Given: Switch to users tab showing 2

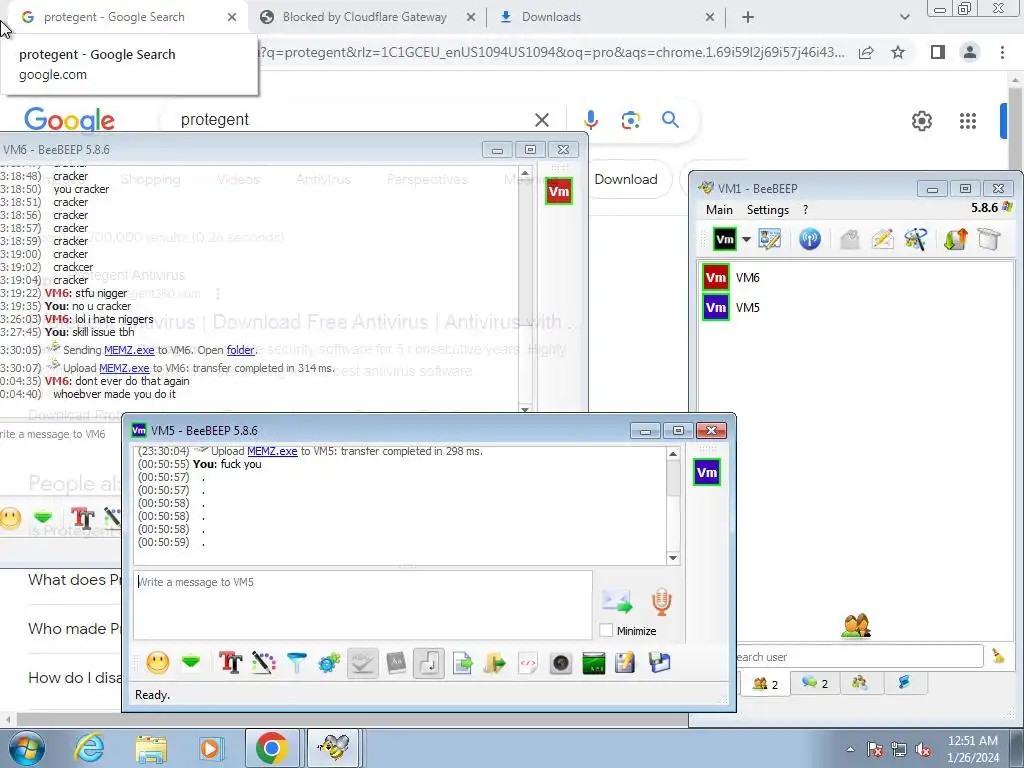Looking at the screenshot, I should coord(765,683).
